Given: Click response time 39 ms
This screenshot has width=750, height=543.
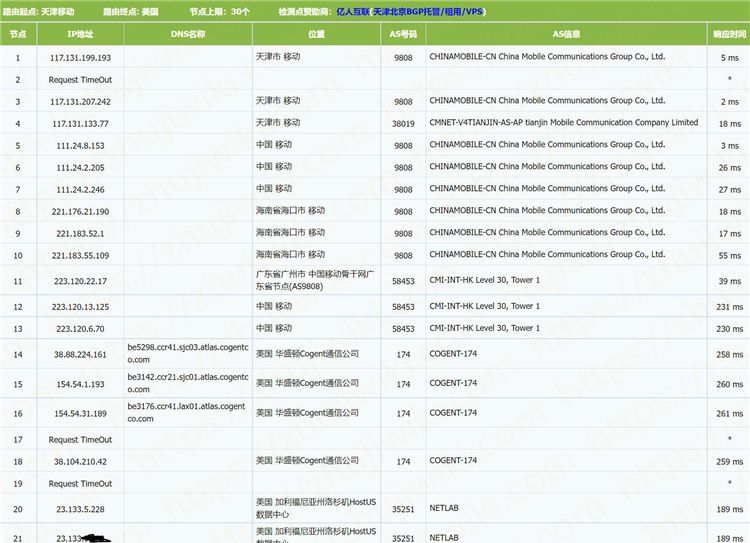Looking at the screenshot, I should (x=729, y=281).
